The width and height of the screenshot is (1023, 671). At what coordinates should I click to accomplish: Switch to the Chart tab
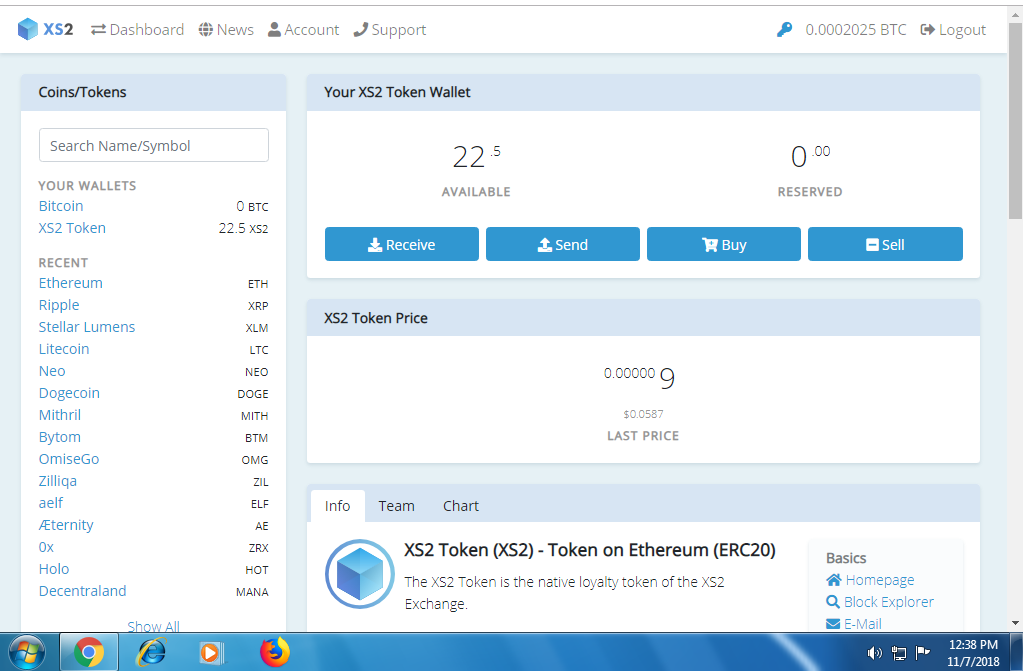[x=460, y=506]
